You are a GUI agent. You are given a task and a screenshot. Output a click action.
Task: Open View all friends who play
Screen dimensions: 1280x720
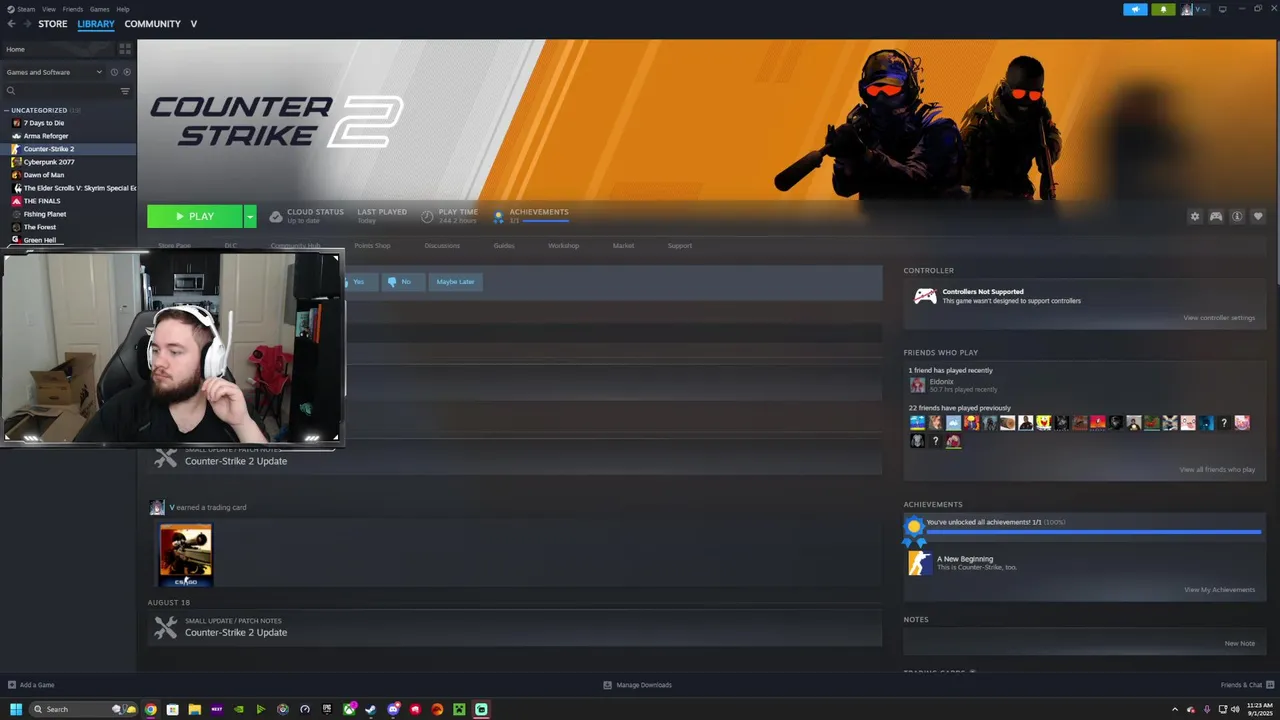point(1217,469)
